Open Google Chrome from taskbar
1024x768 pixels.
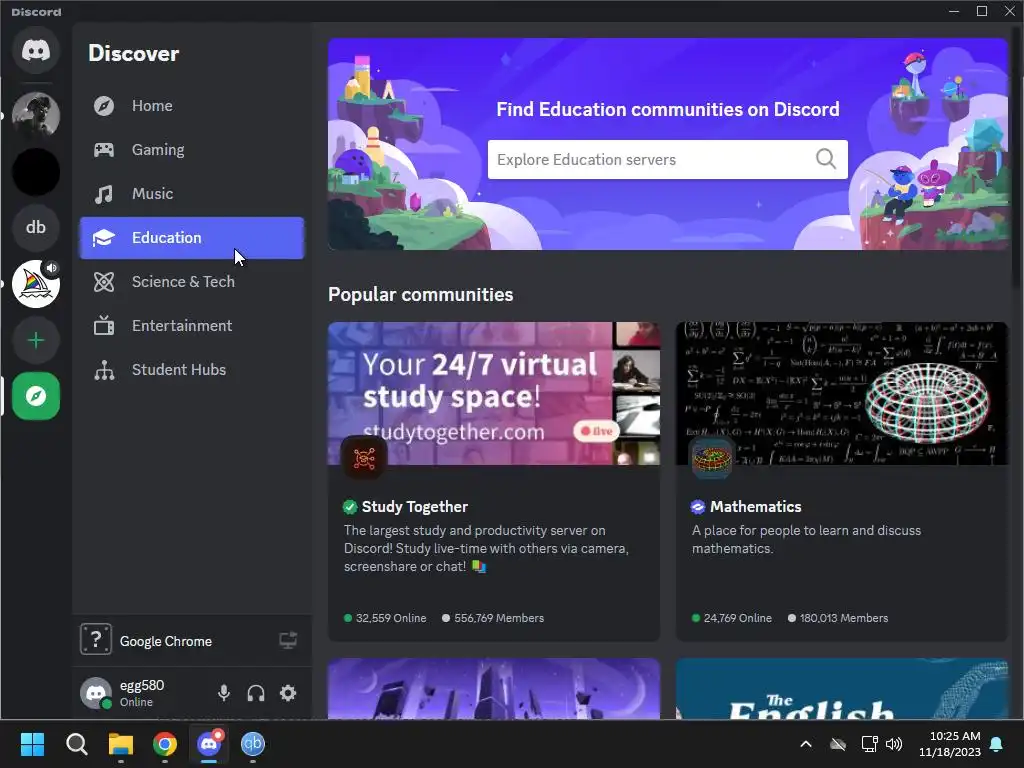pos(165,744)
